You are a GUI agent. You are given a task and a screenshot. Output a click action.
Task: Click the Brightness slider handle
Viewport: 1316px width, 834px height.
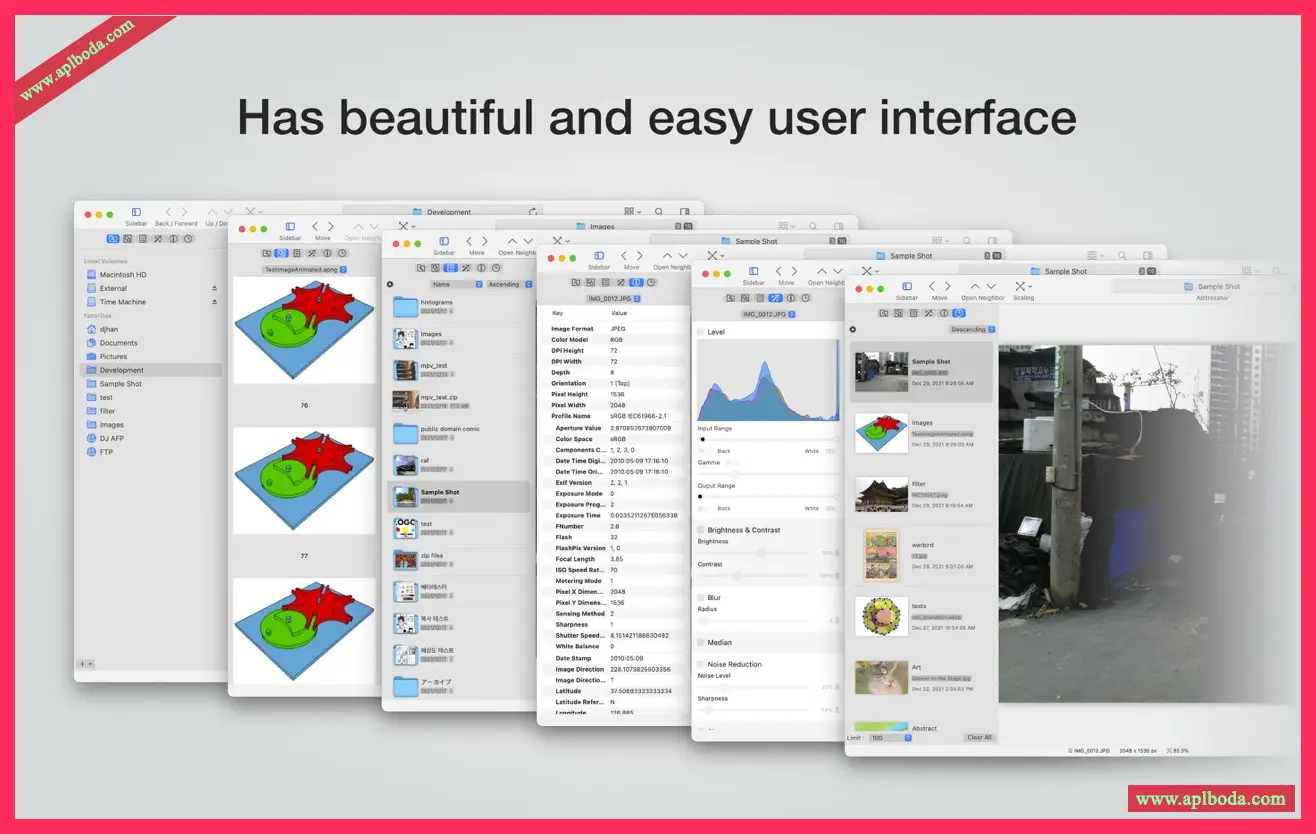pos(761,552)
